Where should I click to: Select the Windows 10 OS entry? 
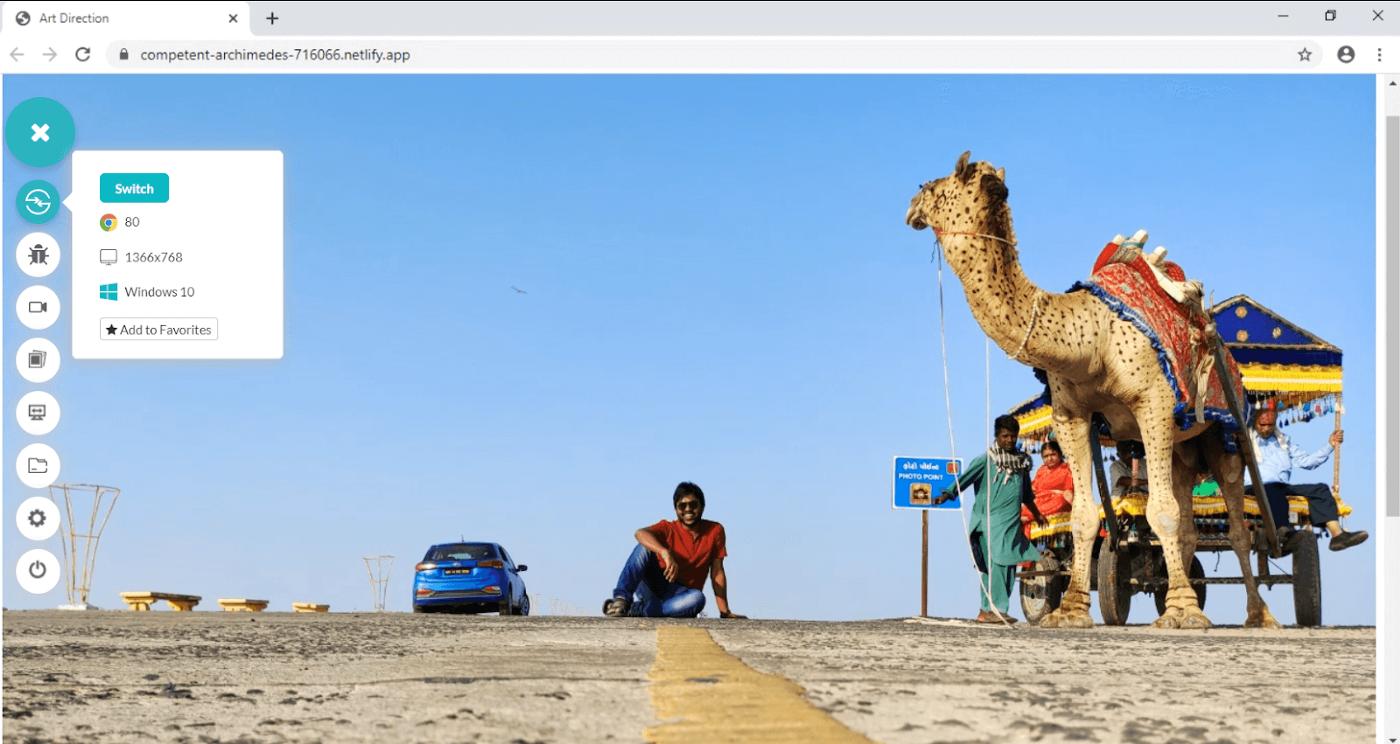tap(148, 292)
